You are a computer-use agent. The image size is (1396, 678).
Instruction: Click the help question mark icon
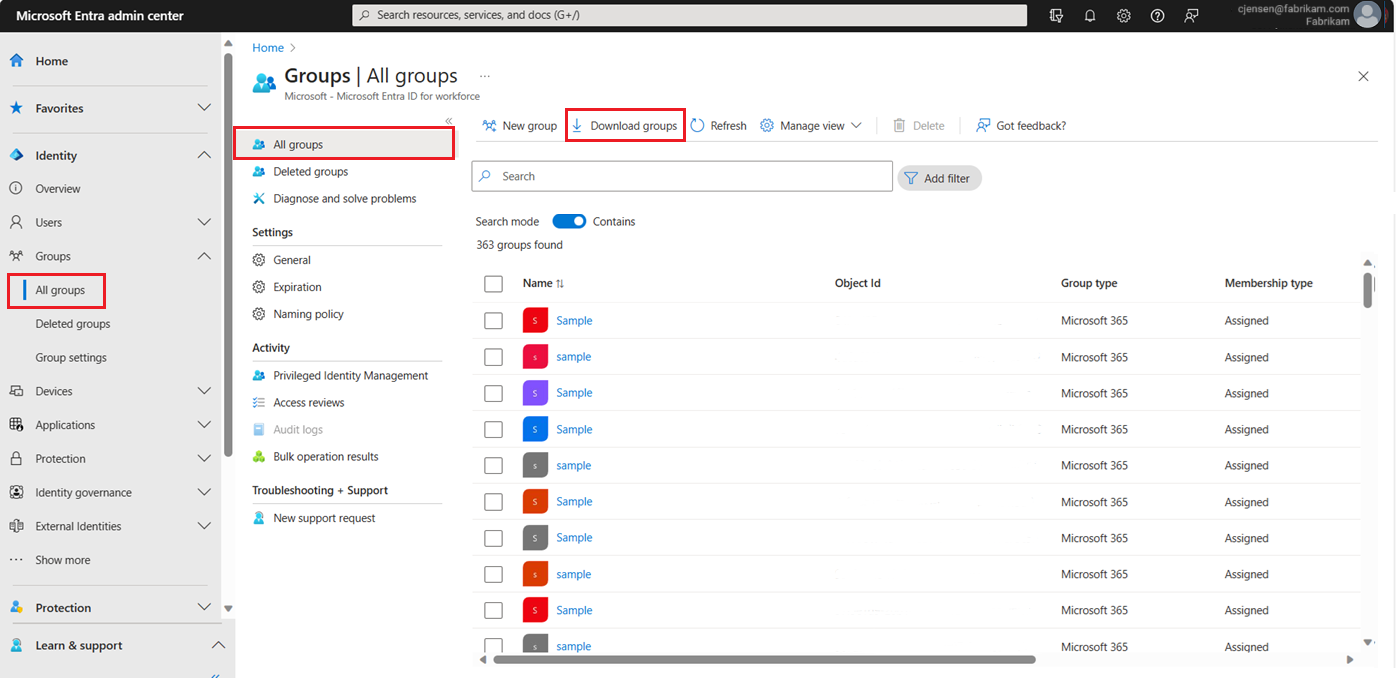1157,16
